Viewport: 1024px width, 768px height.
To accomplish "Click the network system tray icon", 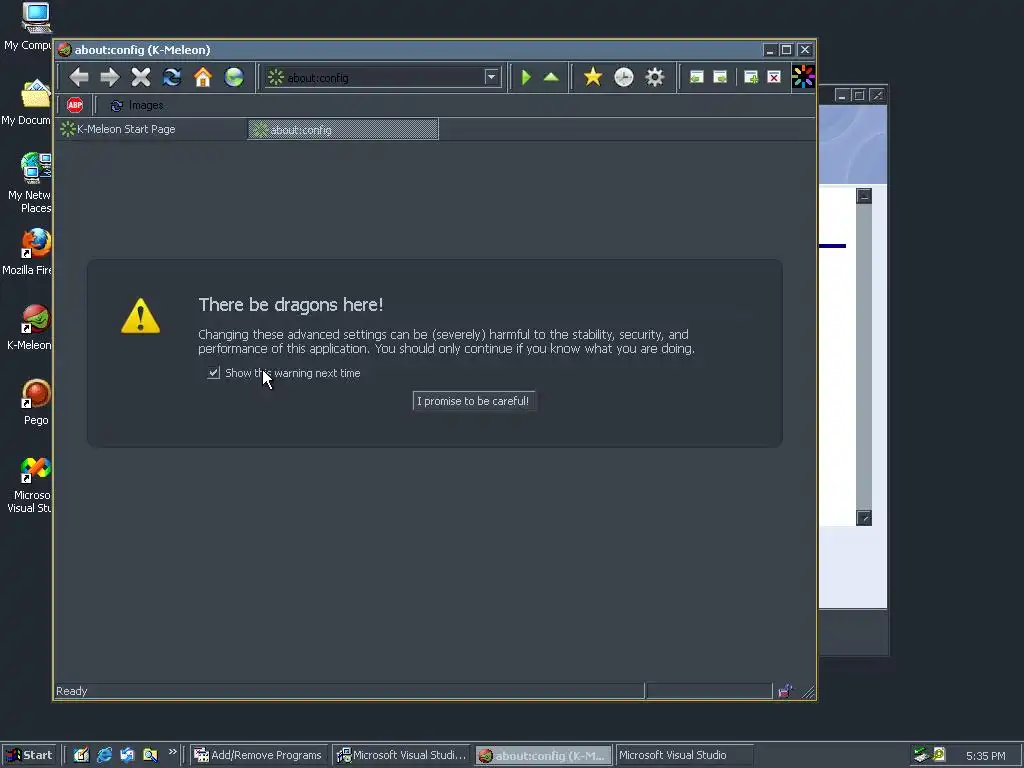I will [x=921, y=755].
